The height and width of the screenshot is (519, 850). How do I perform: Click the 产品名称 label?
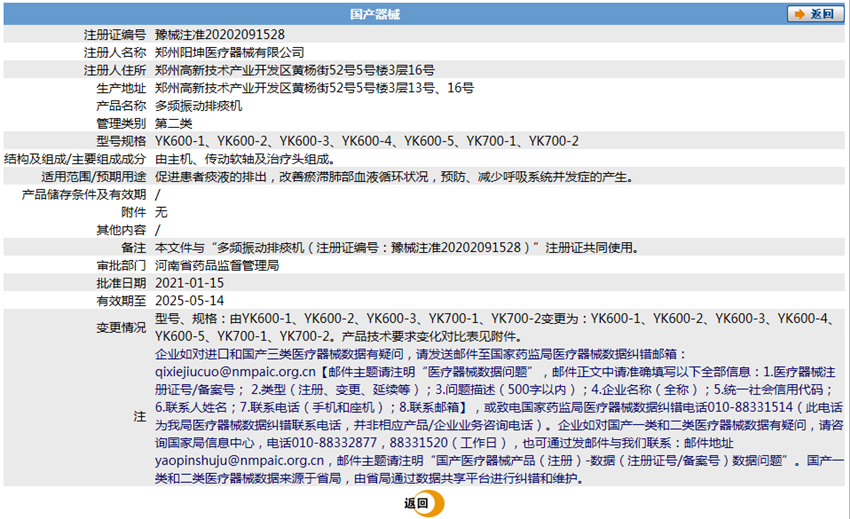[121, 106]
